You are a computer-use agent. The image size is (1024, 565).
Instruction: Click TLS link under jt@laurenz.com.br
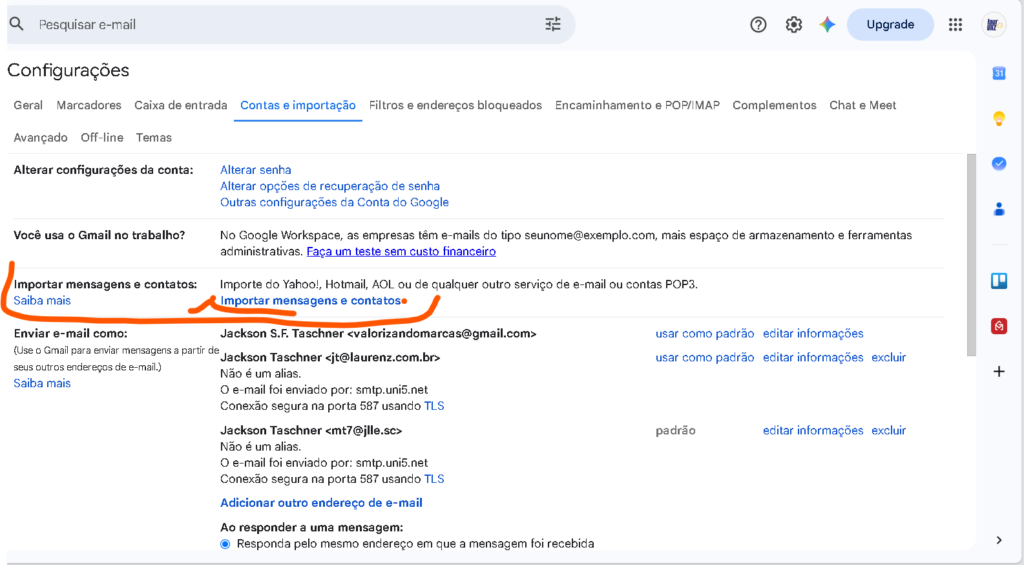click(x=434, y=406)
